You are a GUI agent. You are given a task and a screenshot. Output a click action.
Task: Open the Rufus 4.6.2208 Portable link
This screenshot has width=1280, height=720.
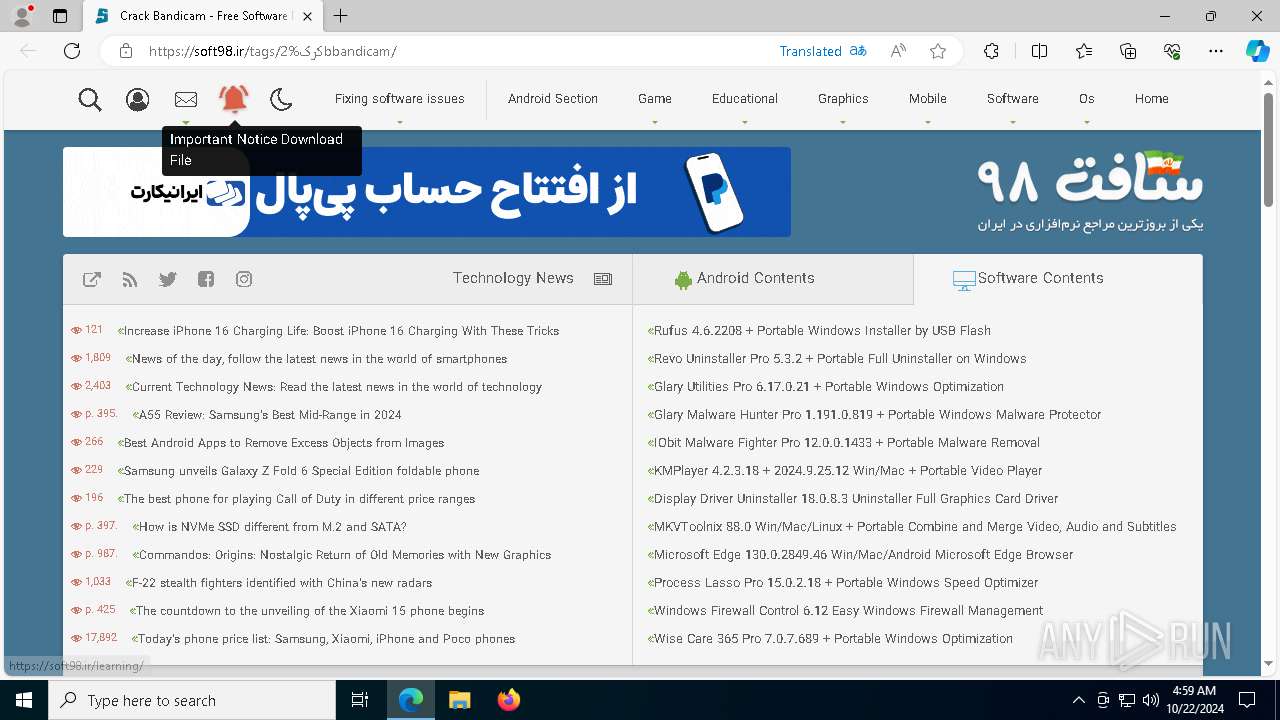[x=822, y=331]
